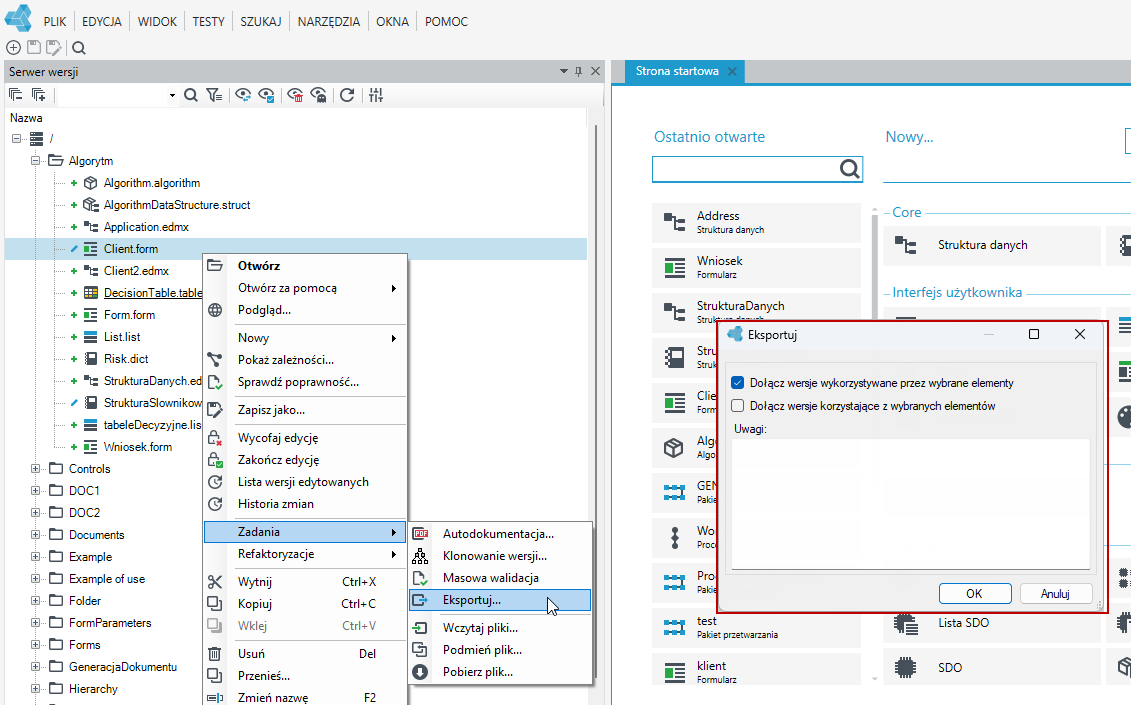Click Anuluj in the Eksportuj dialog

click(1055, 594)
